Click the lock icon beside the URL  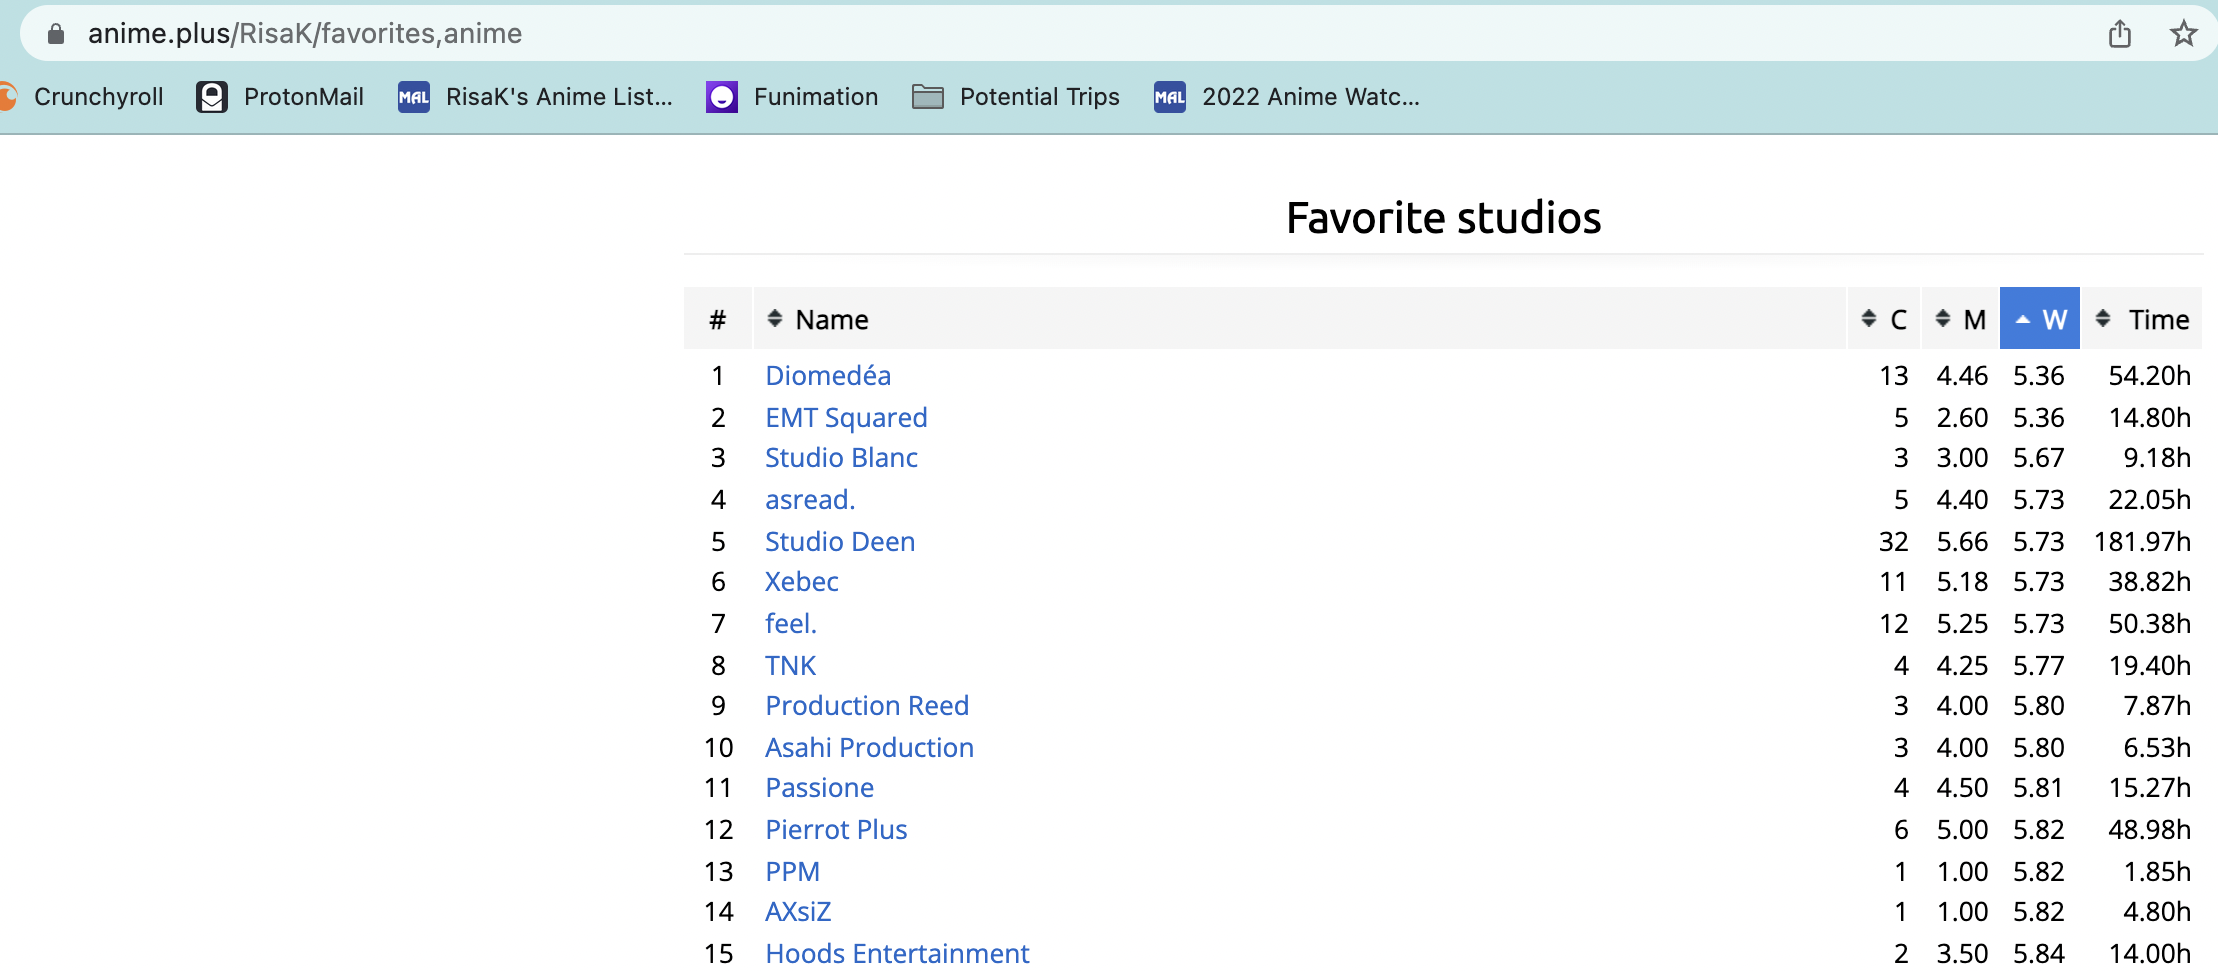click(56, 34)
